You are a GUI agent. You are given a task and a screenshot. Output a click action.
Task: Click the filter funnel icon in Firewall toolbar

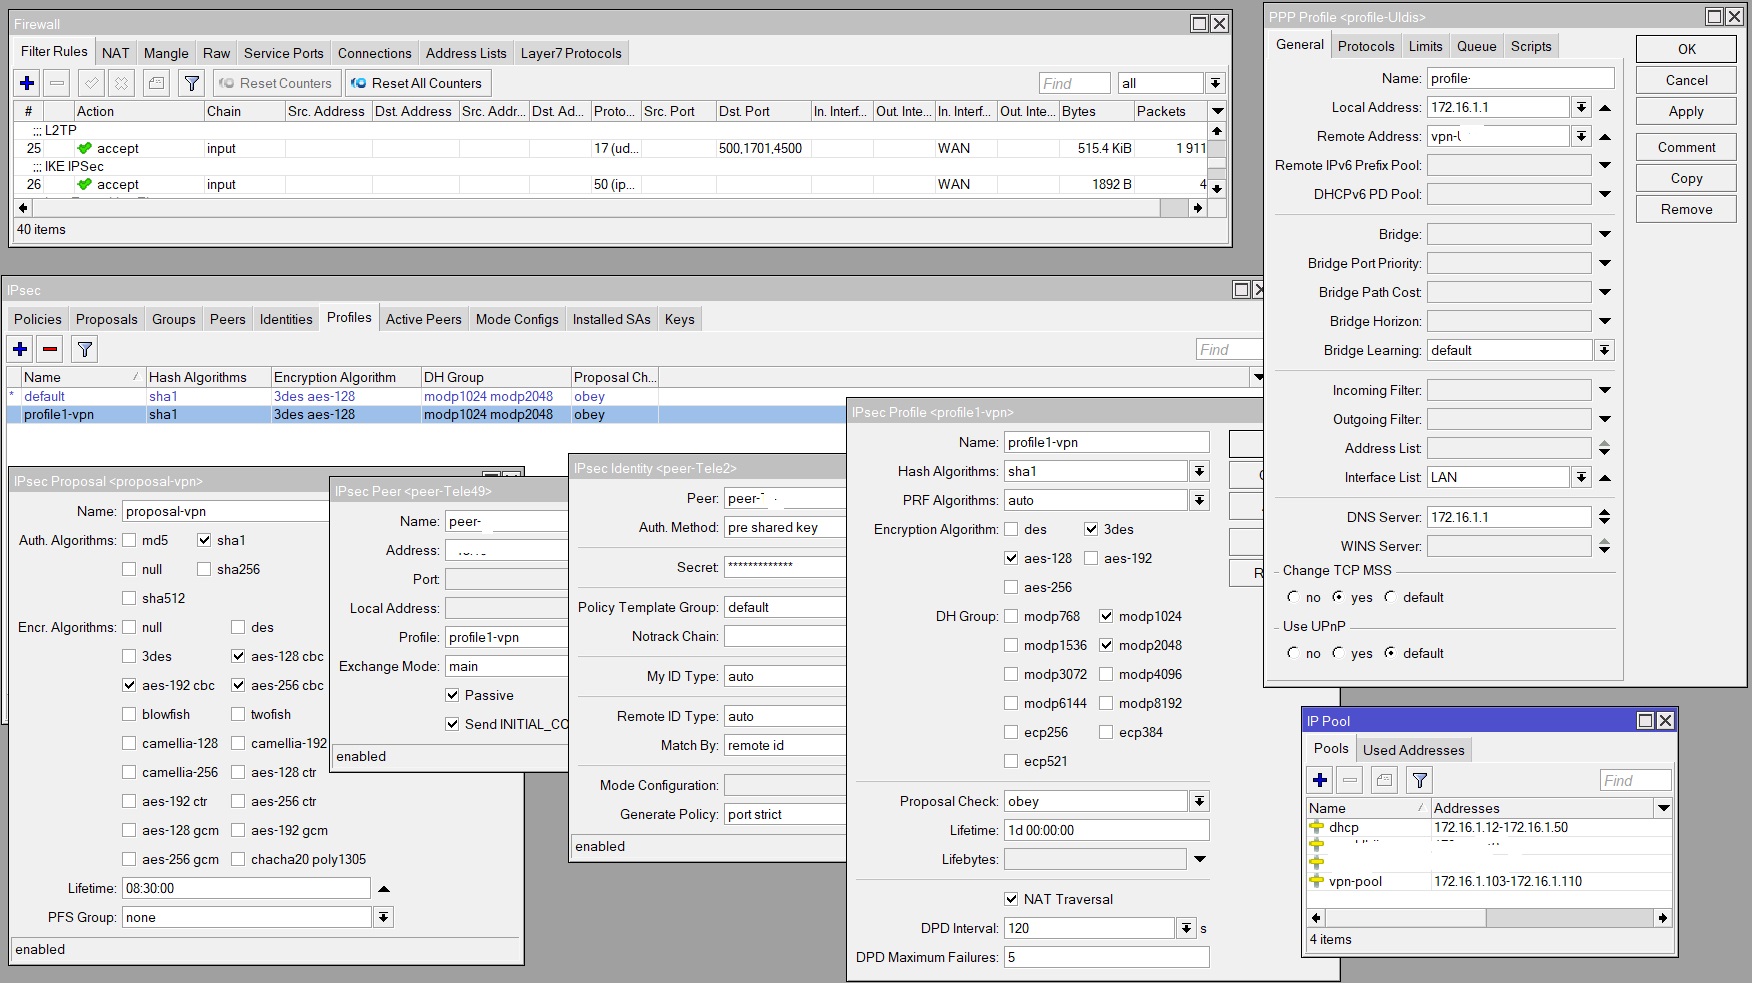point(192,83)
